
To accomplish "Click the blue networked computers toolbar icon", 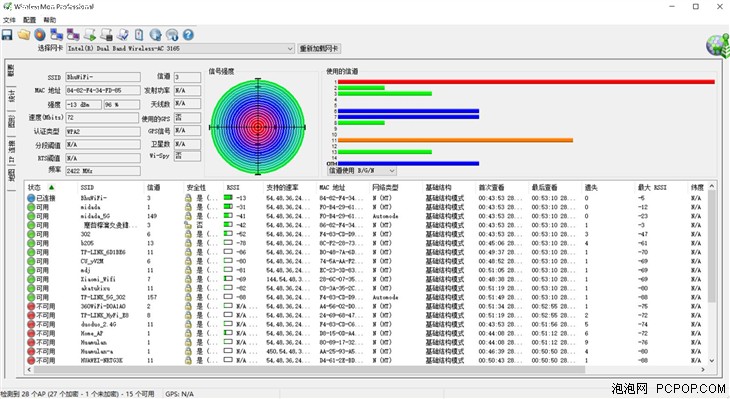I will click(57, 34).
